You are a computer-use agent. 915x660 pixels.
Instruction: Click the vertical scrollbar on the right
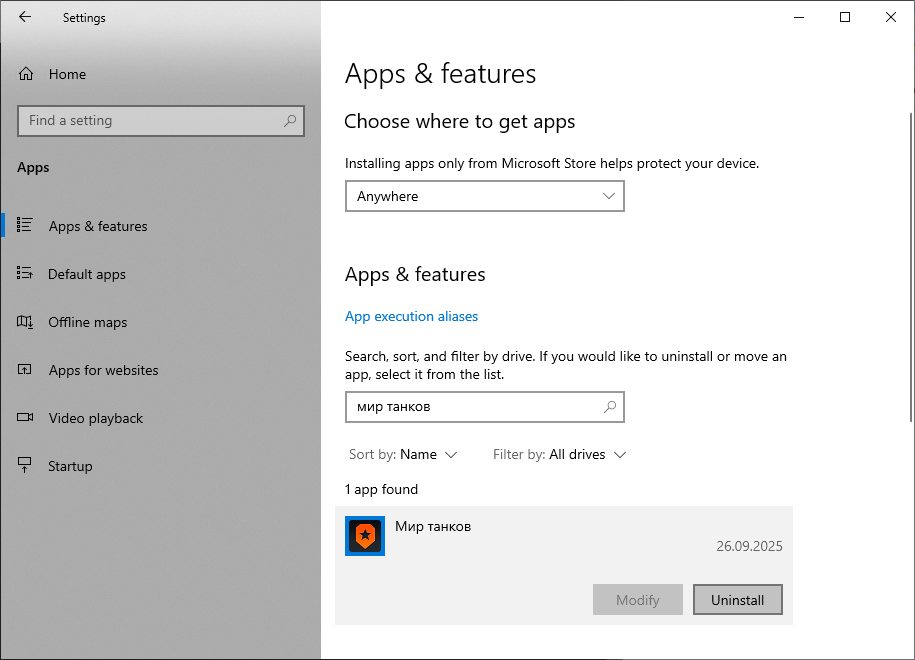(x=911, y=267)
